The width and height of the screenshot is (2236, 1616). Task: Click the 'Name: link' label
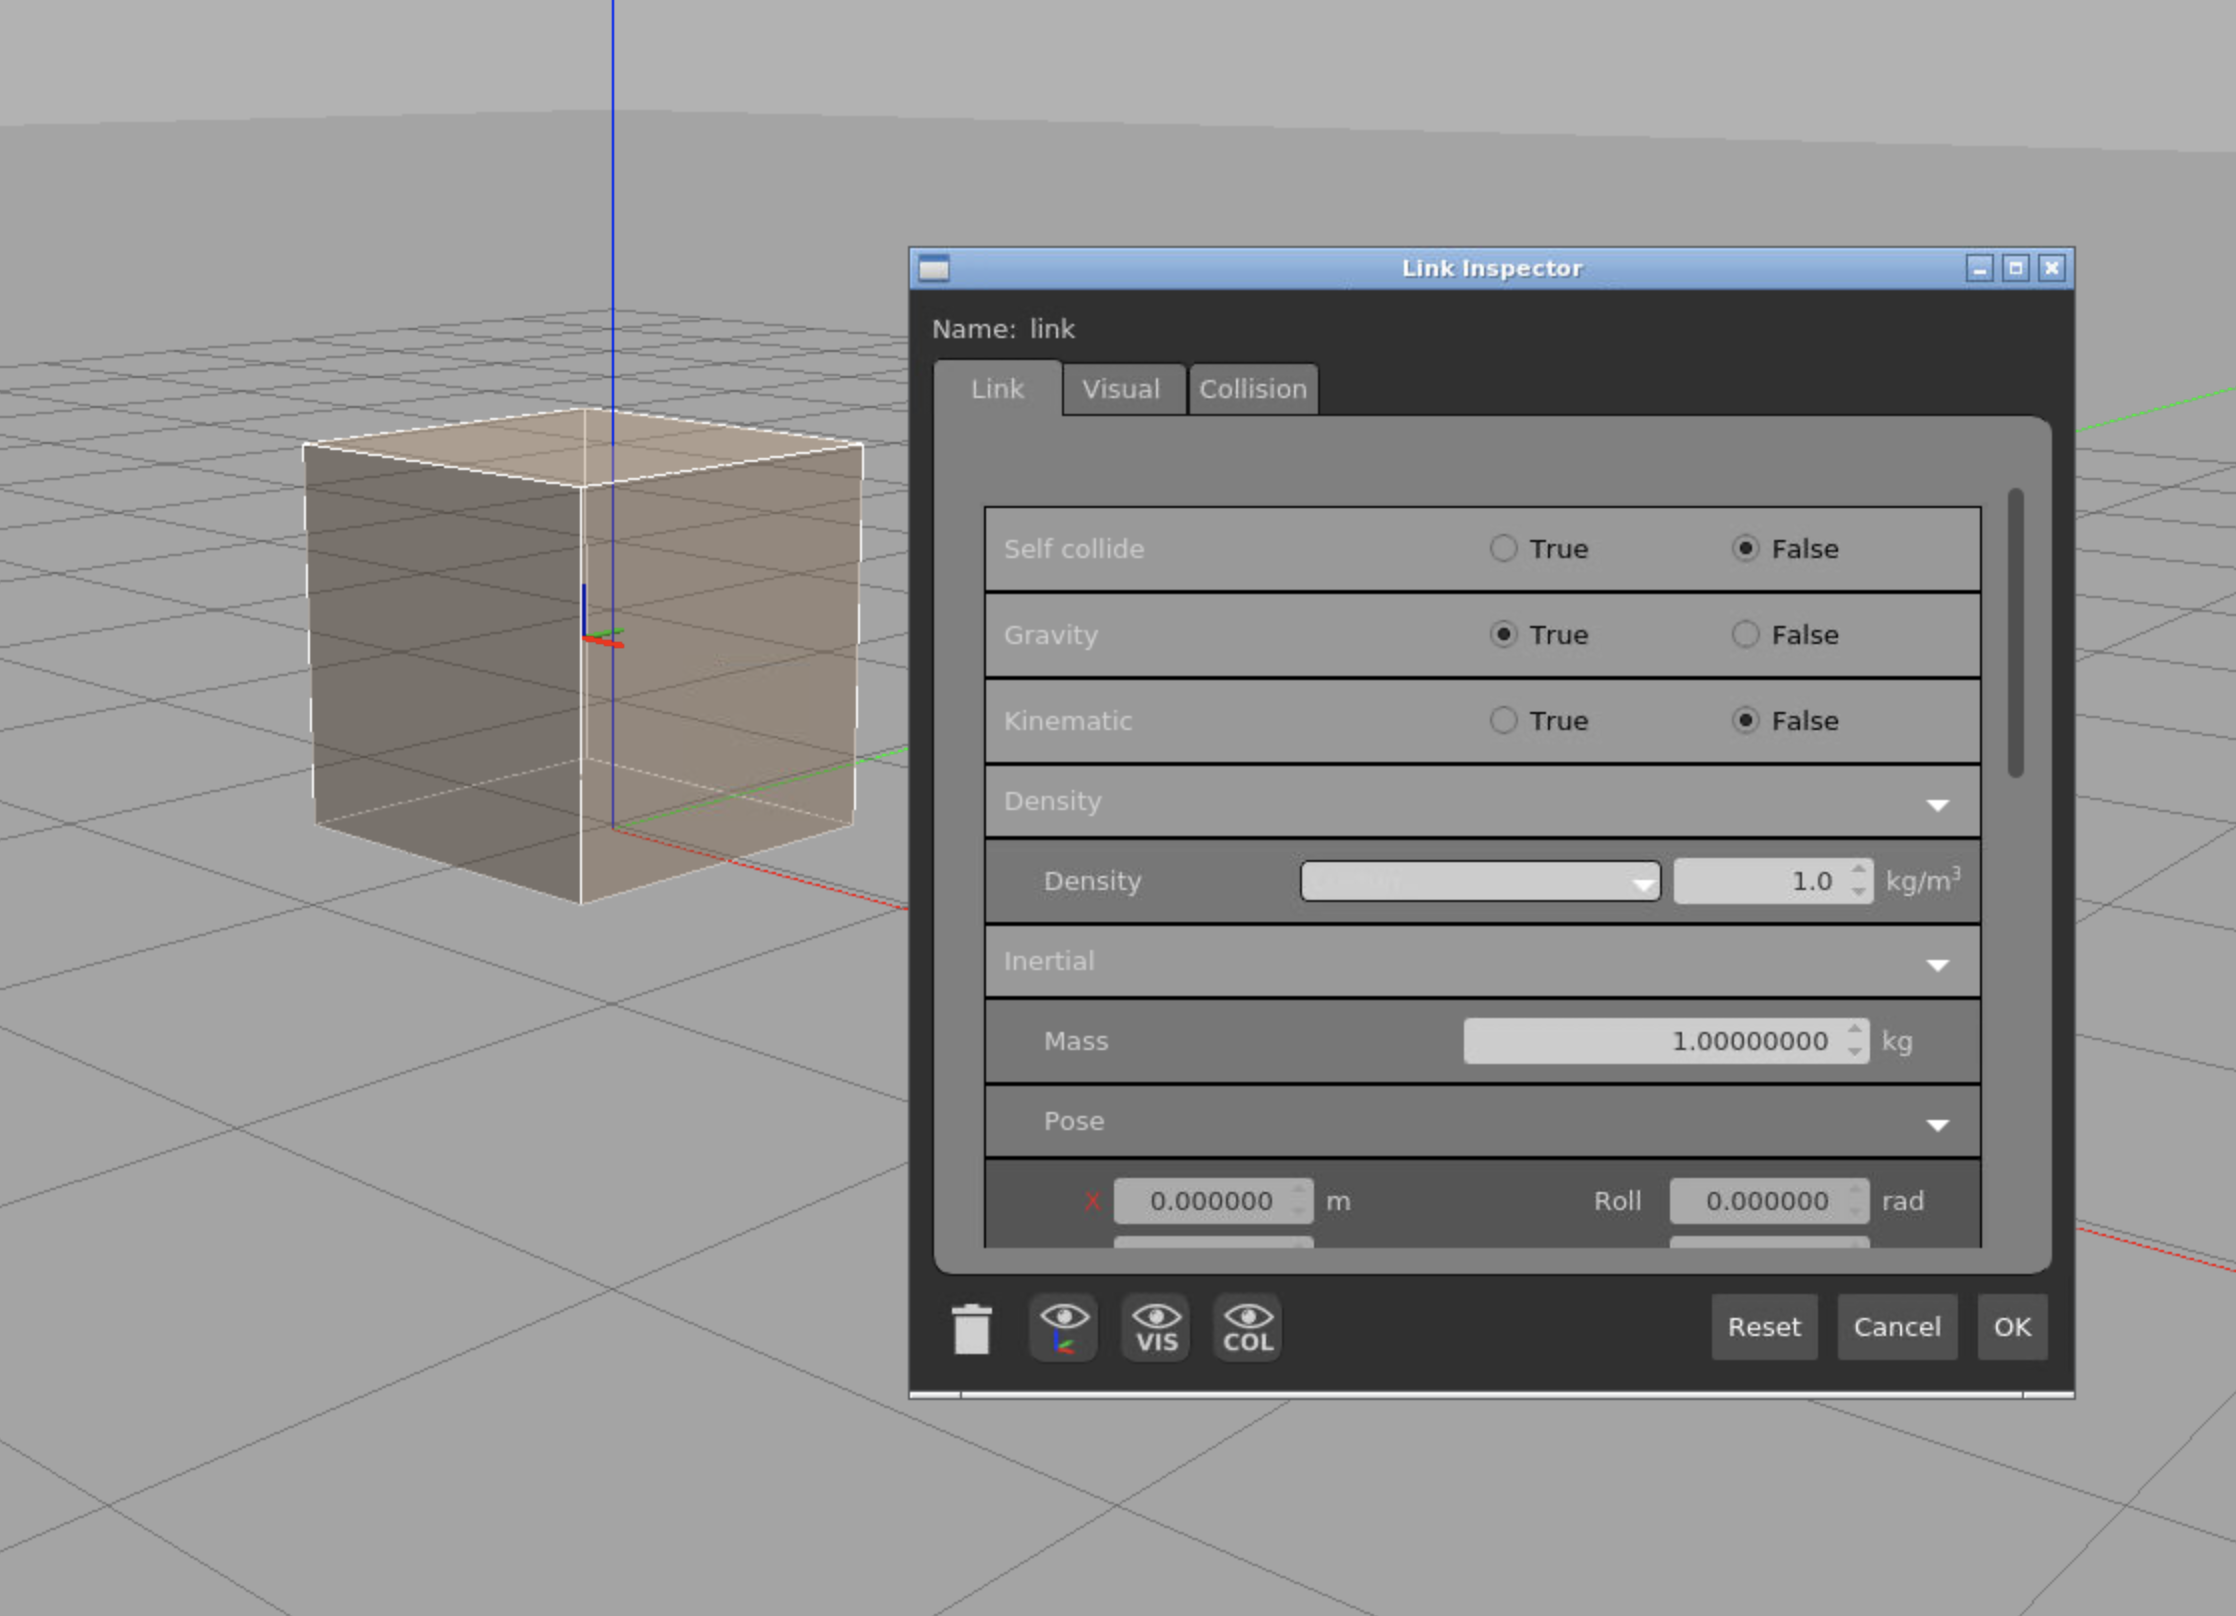coord(1003,329)
